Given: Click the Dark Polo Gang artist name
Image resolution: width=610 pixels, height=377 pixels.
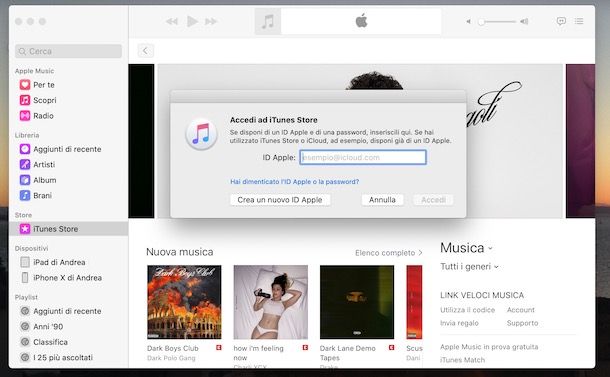Looking at the screenshot, I should click(x=171, y=358).
